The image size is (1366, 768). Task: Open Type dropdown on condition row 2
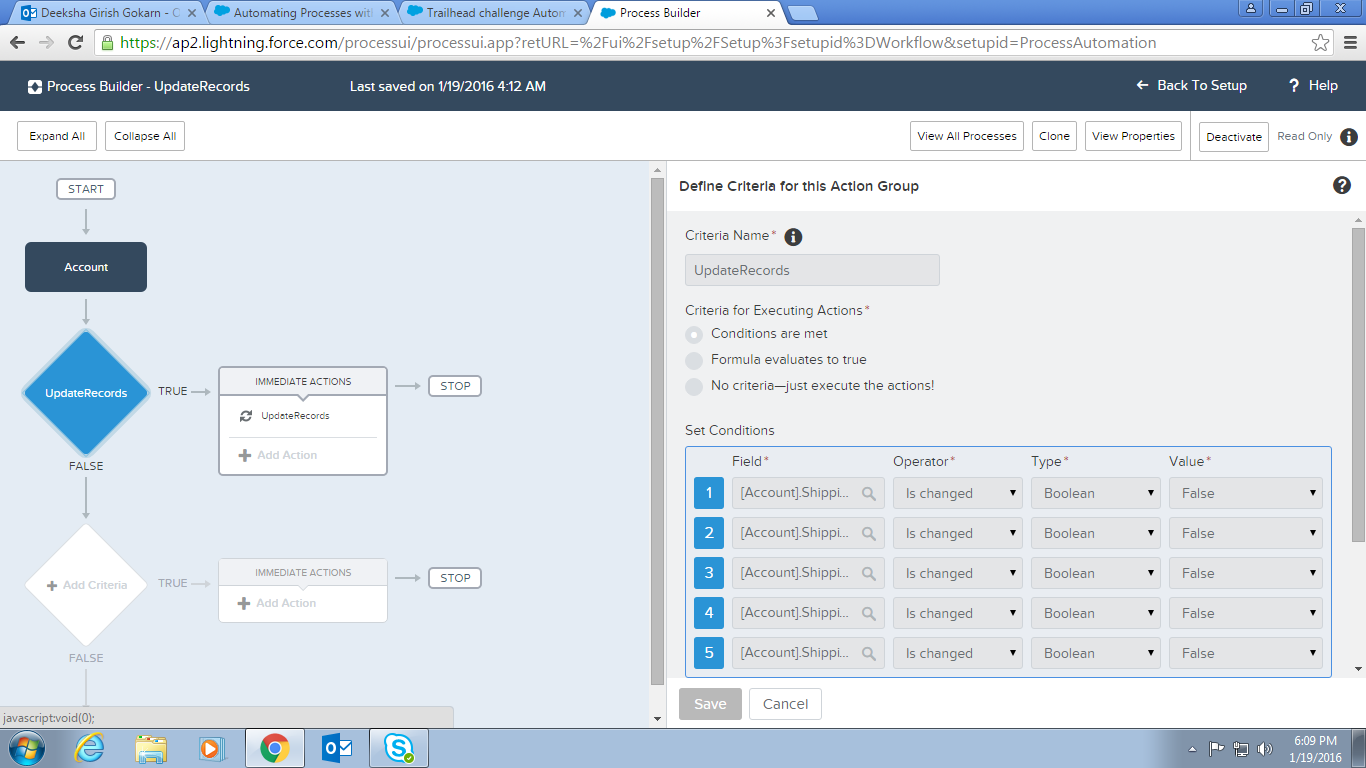click(x=1096, y=533)
